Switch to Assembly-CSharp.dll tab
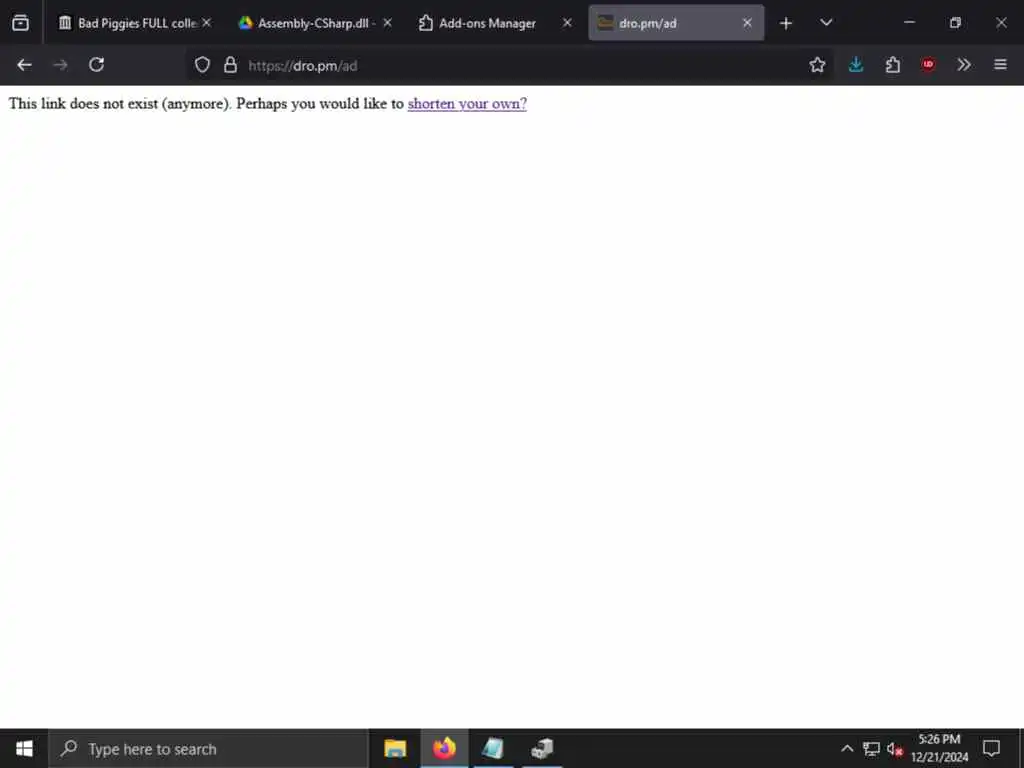Screen dimensions: 1024x768 [x=316, y=23]
